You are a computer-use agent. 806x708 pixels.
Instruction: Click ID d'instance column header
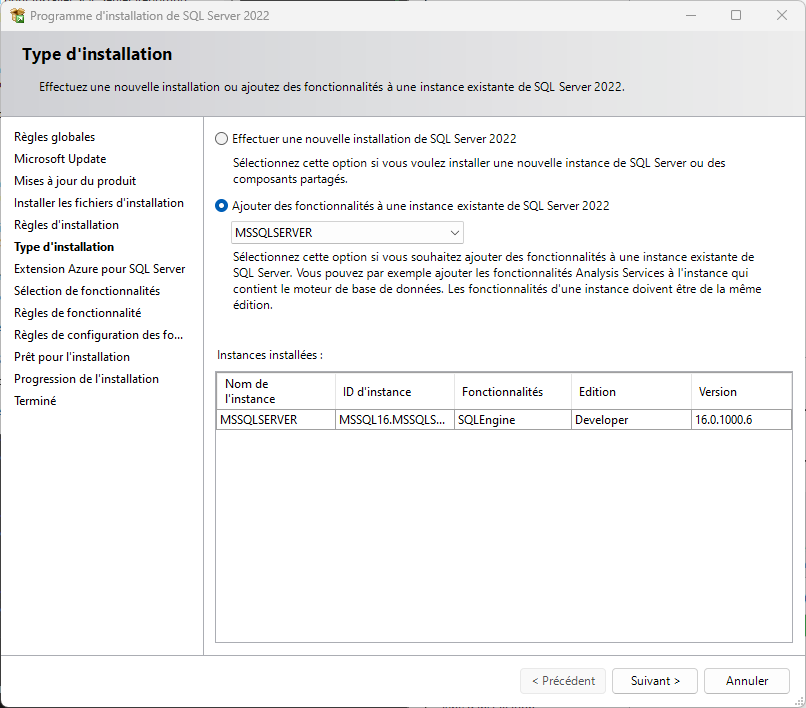(395, 391)
